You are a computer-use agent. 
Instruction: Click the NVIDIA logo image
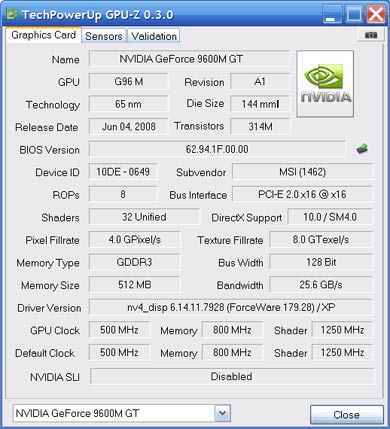(x=325, y=84)
